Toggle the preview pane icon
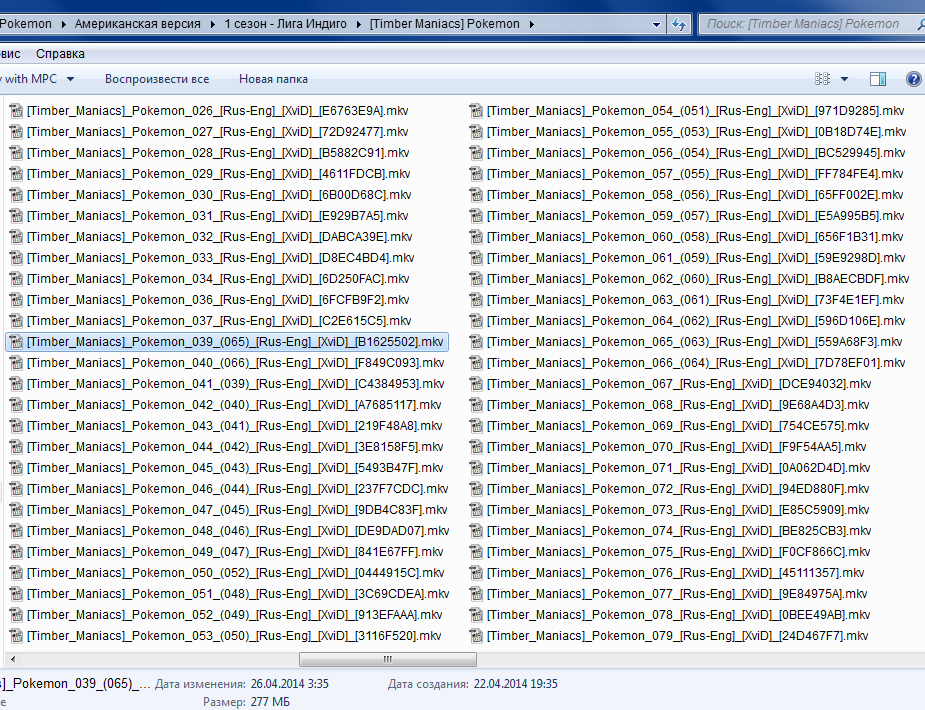This screenshot has width=925, height=710. coord(878,79)
